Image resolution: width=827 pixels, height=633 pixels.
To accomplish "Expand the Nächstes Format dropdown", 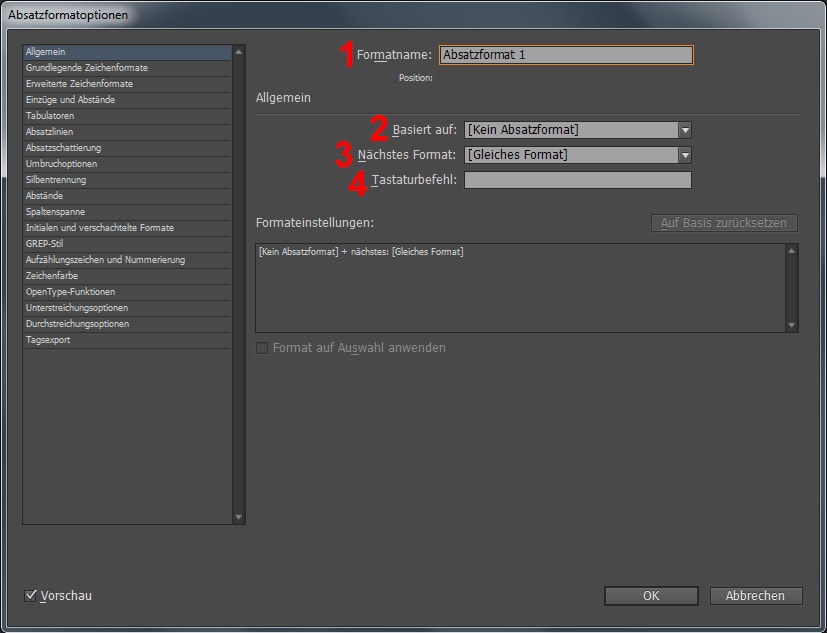I will click(x=684, y=155).
